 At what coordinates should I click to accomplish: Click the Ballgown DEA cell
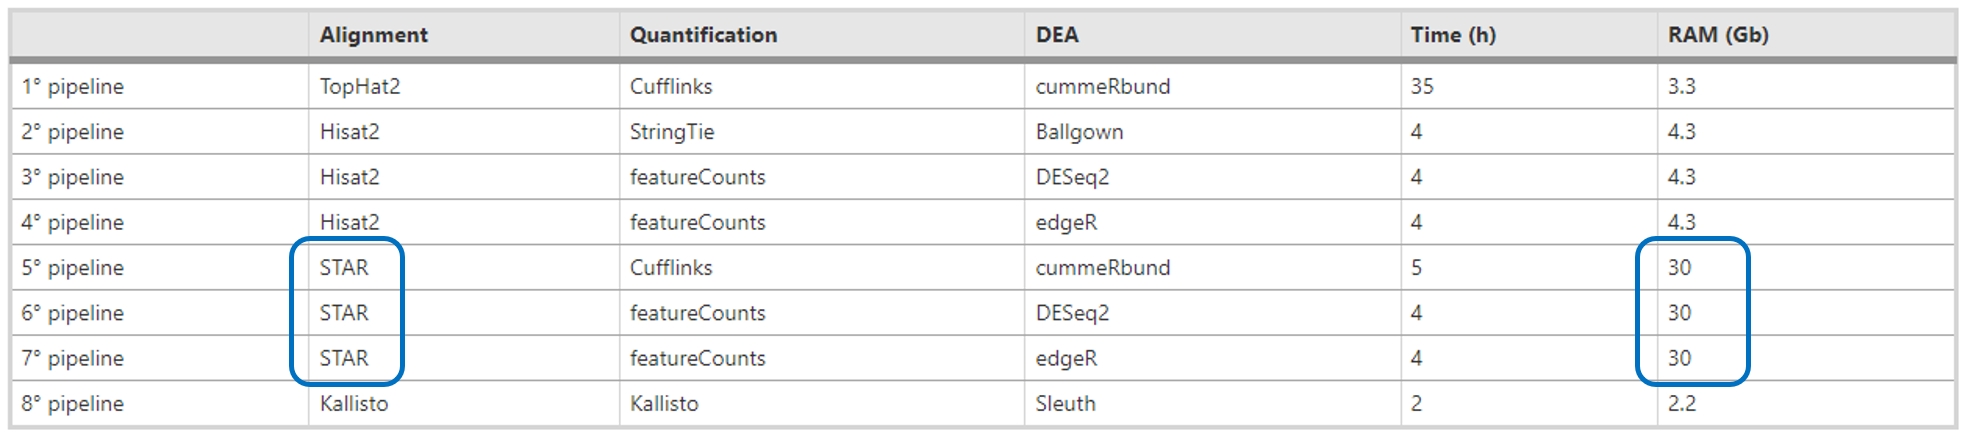1079,132
